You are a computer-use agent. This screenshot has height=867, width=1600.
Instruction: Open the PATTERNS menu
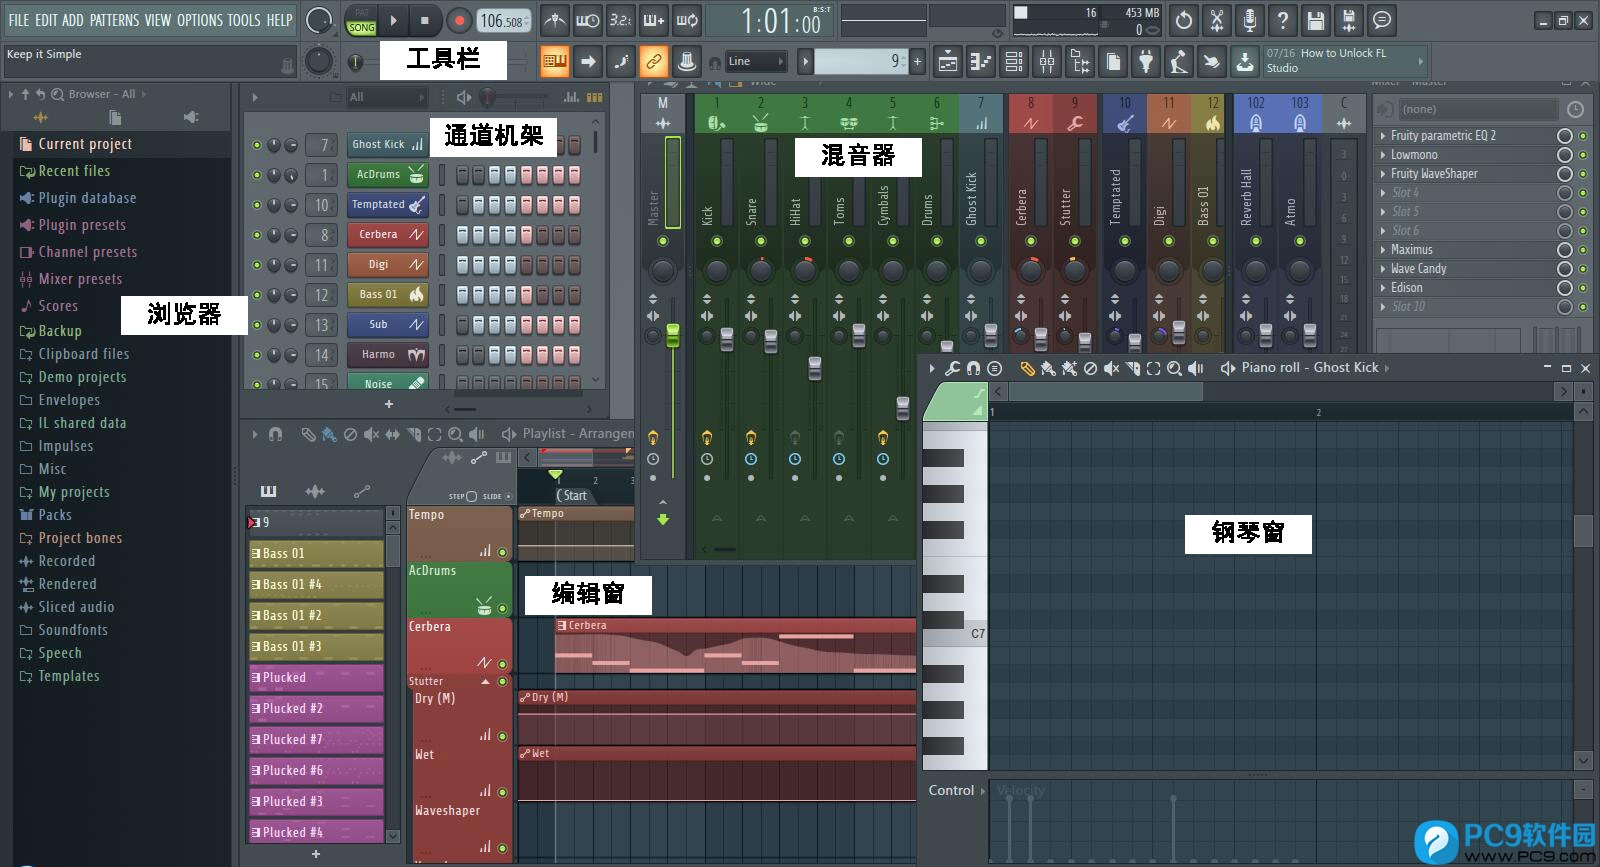(x=114, y=20)
